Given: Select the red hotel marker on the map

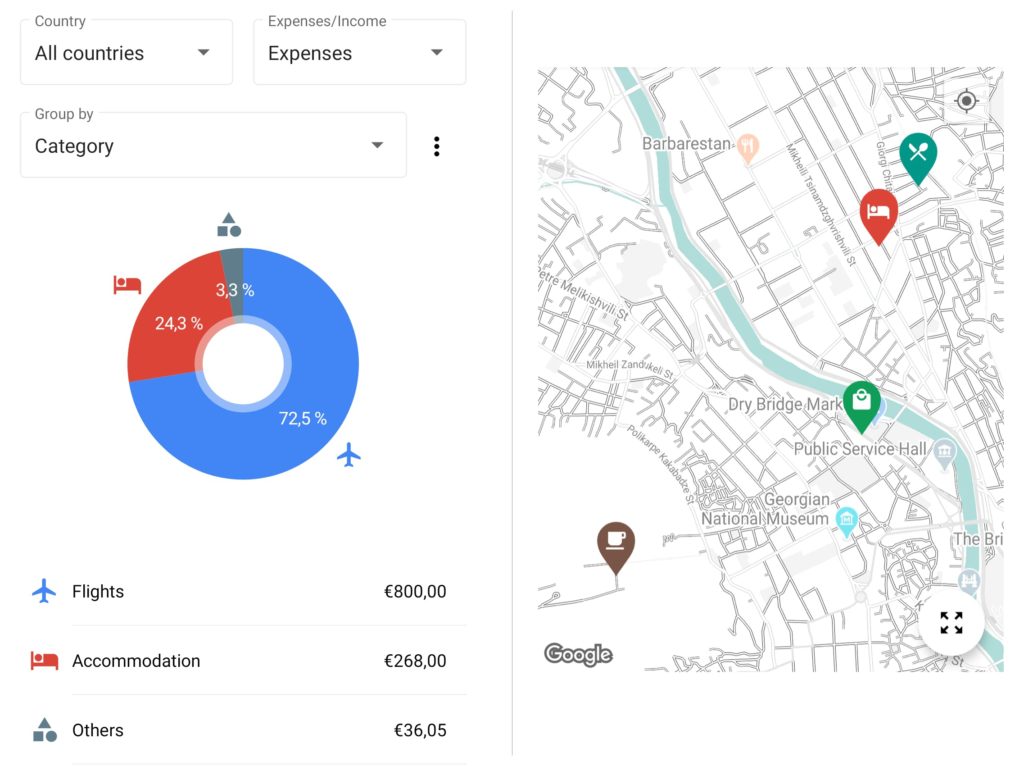Looking at the screenshot, I should pyautogui.click(x=879, y=212).
